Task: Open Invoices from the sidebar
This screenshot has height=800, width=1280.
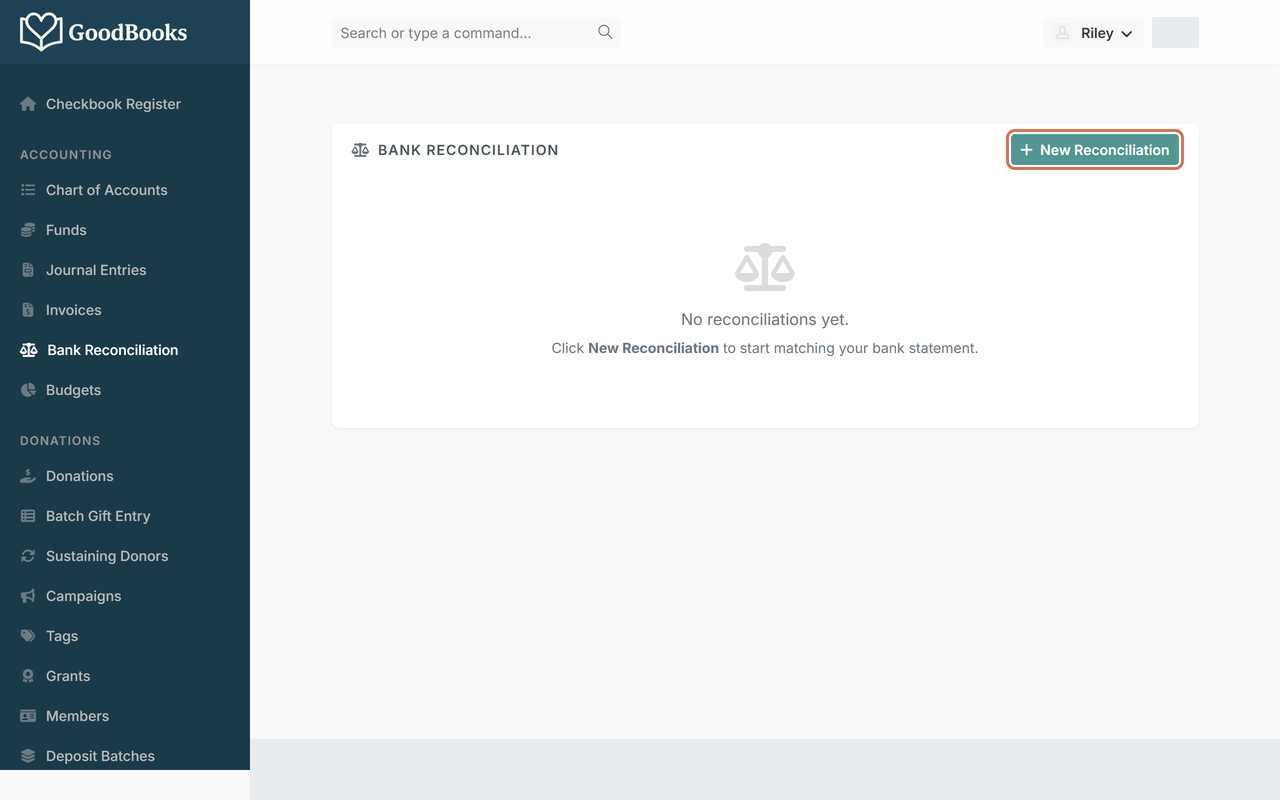Action: [74, 310]
